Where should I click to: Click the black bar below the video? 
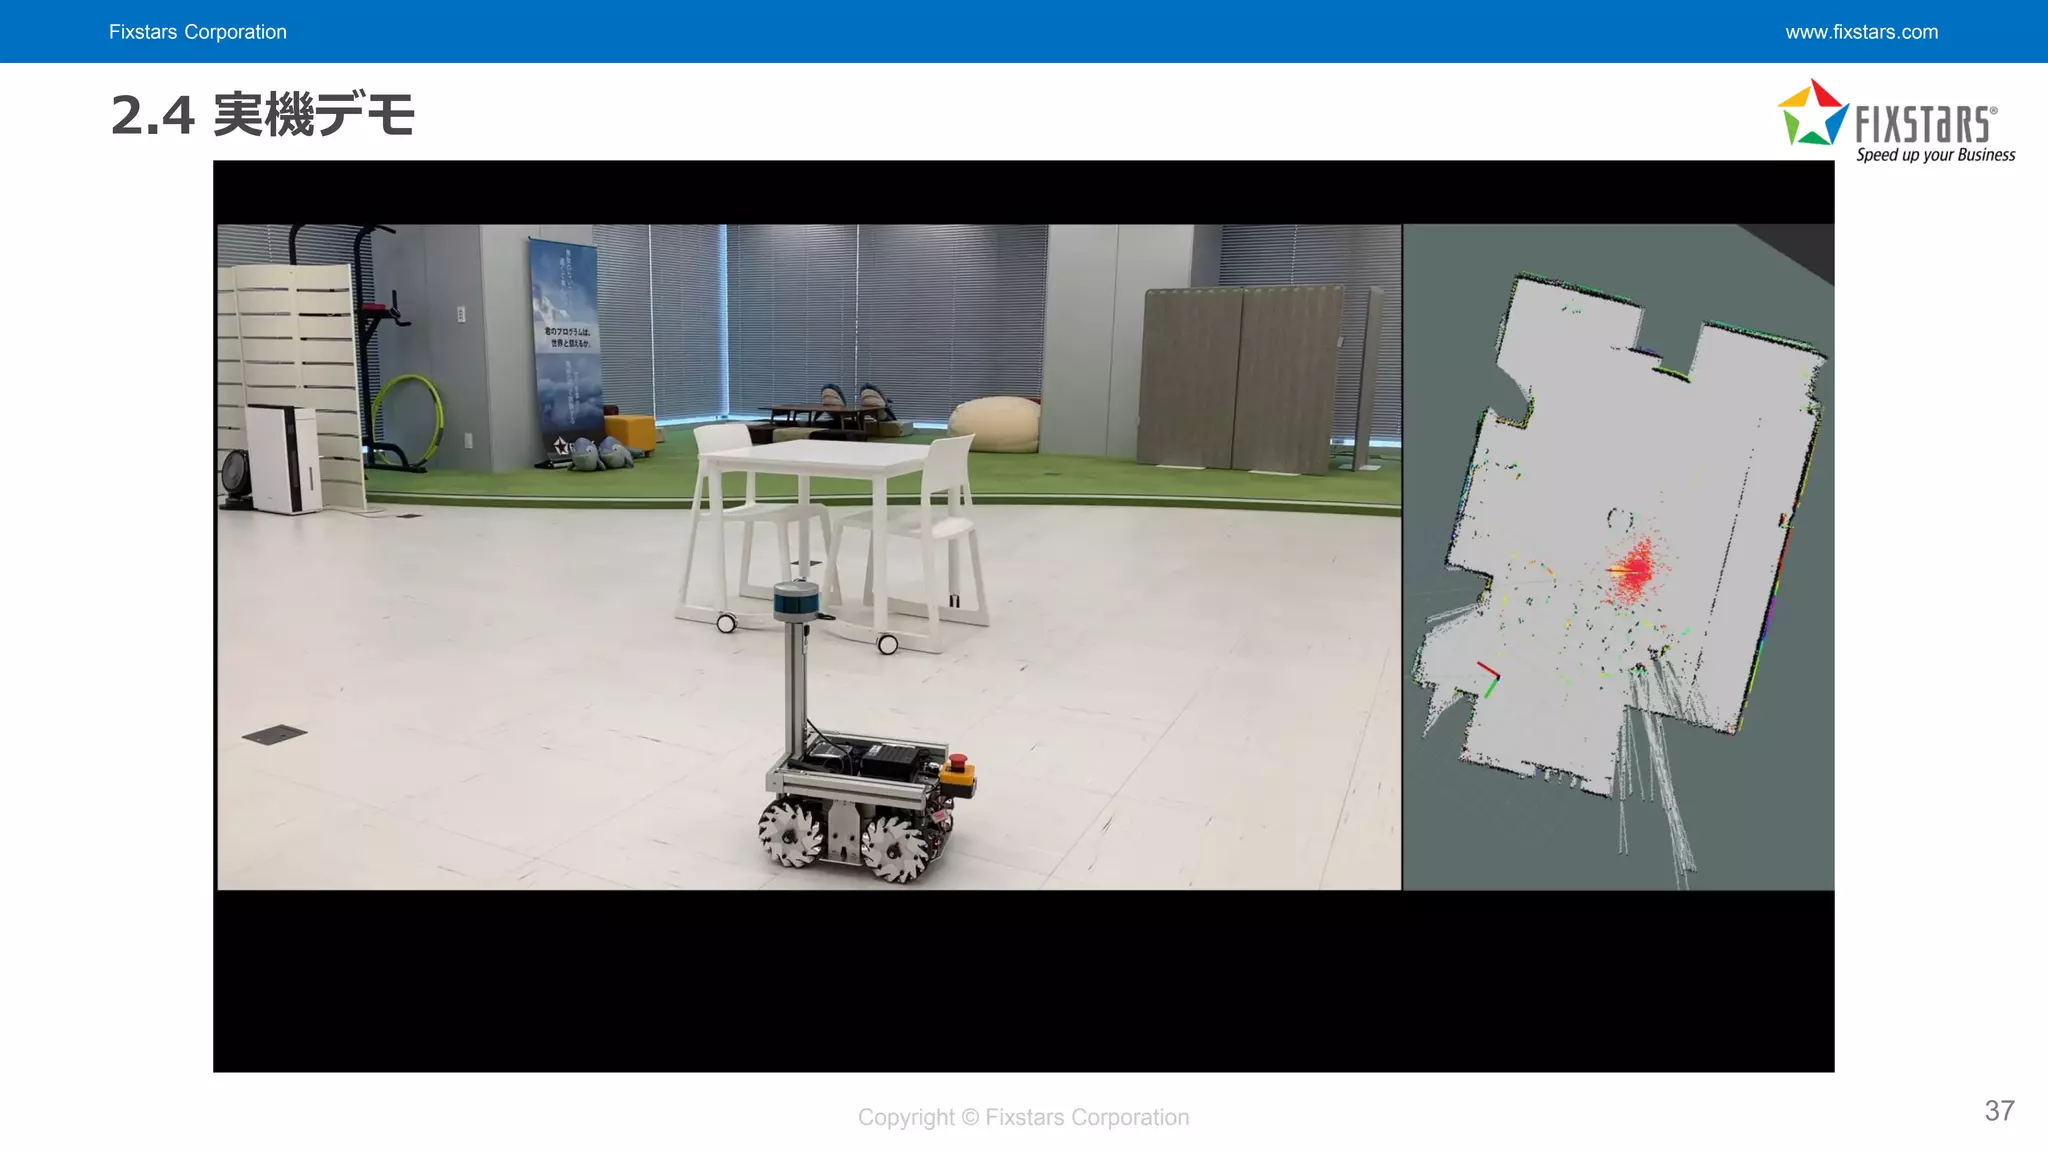1023,980
